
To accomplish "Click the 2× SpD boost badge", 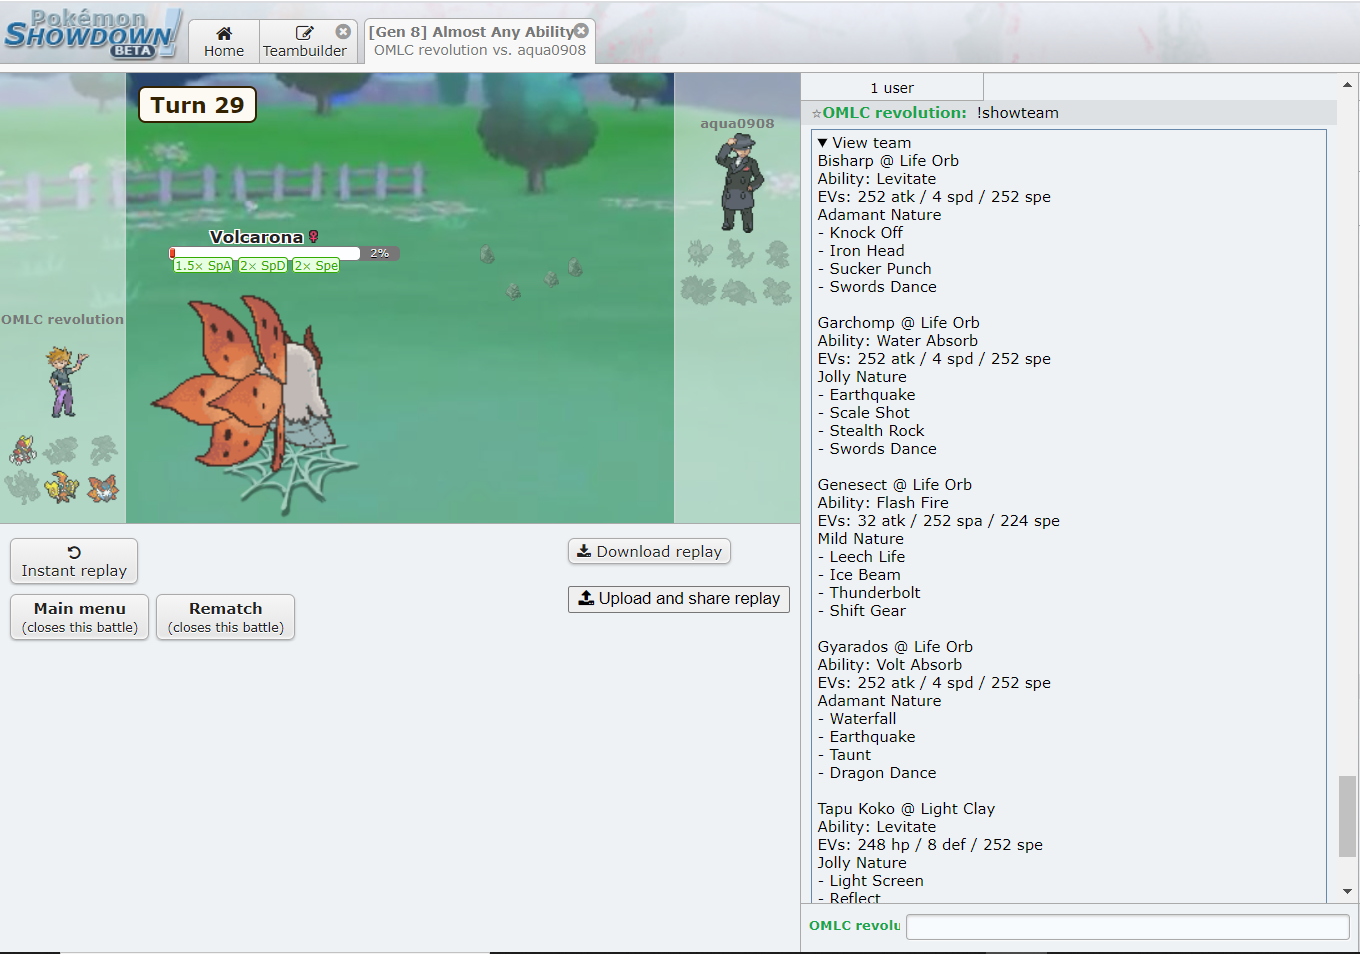I will click(x=263, y=266).
